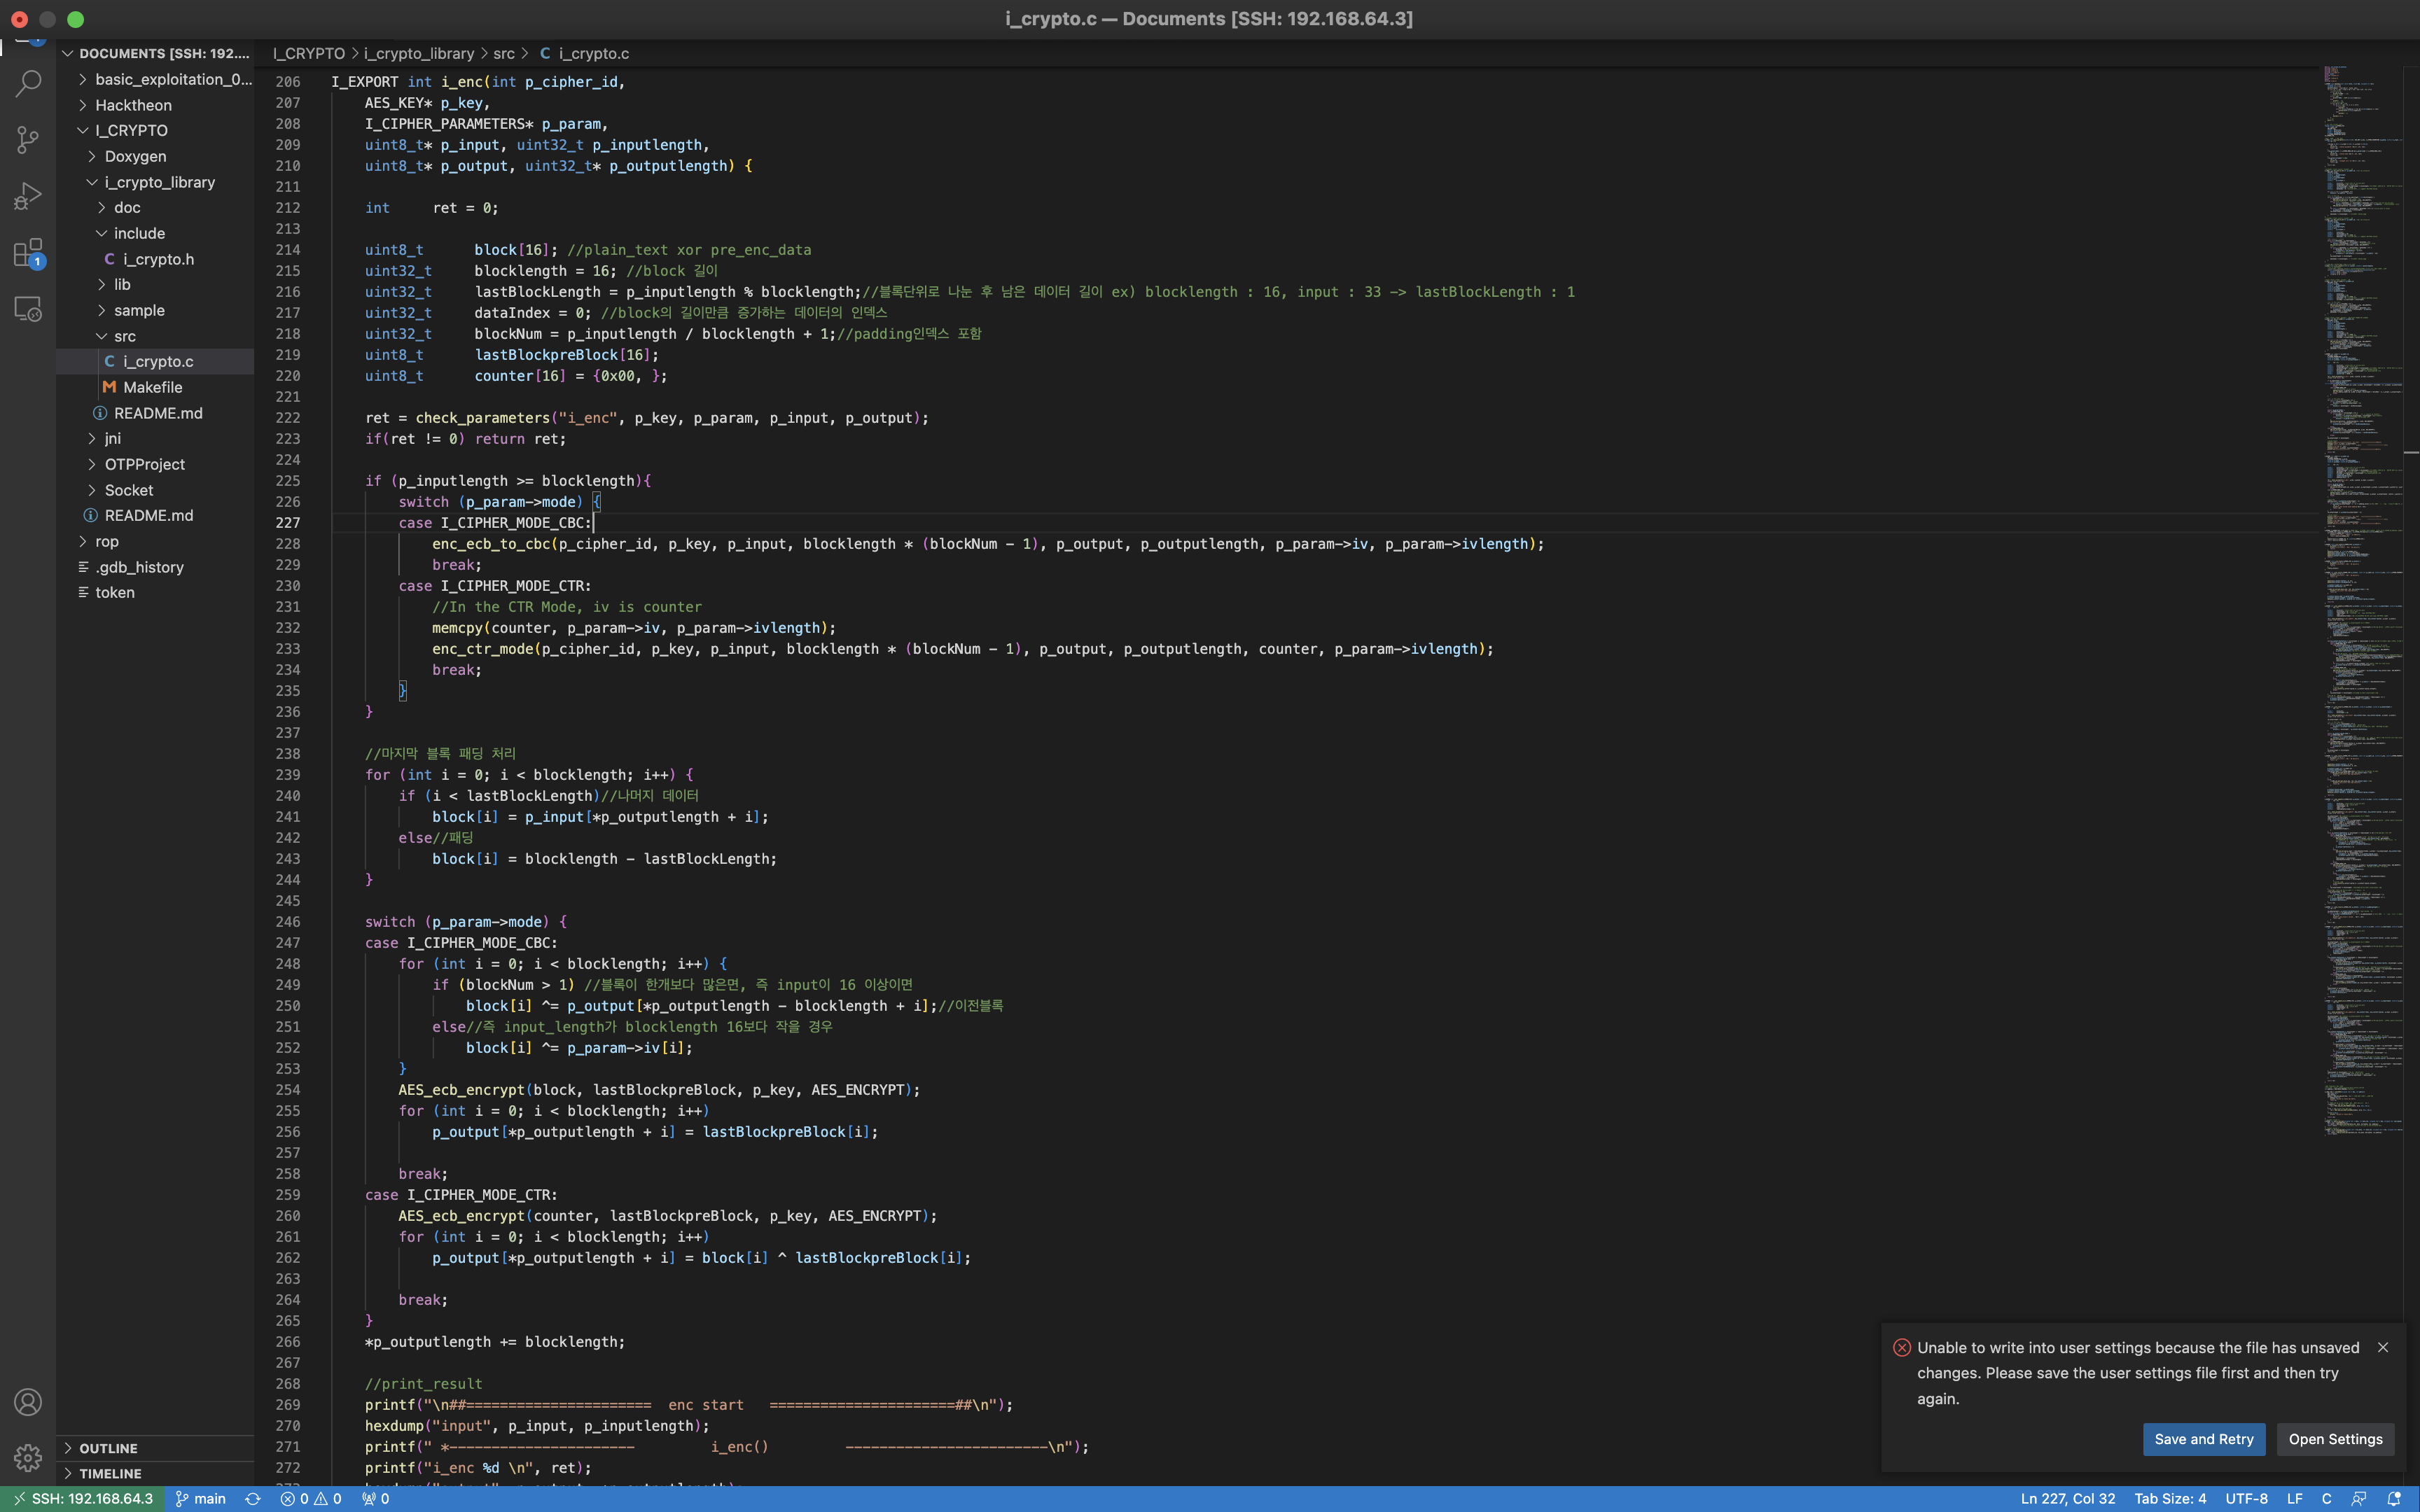Expand the Doxygen folder
This screenshot has height=1512, width=2420.
tap(135, 156)
